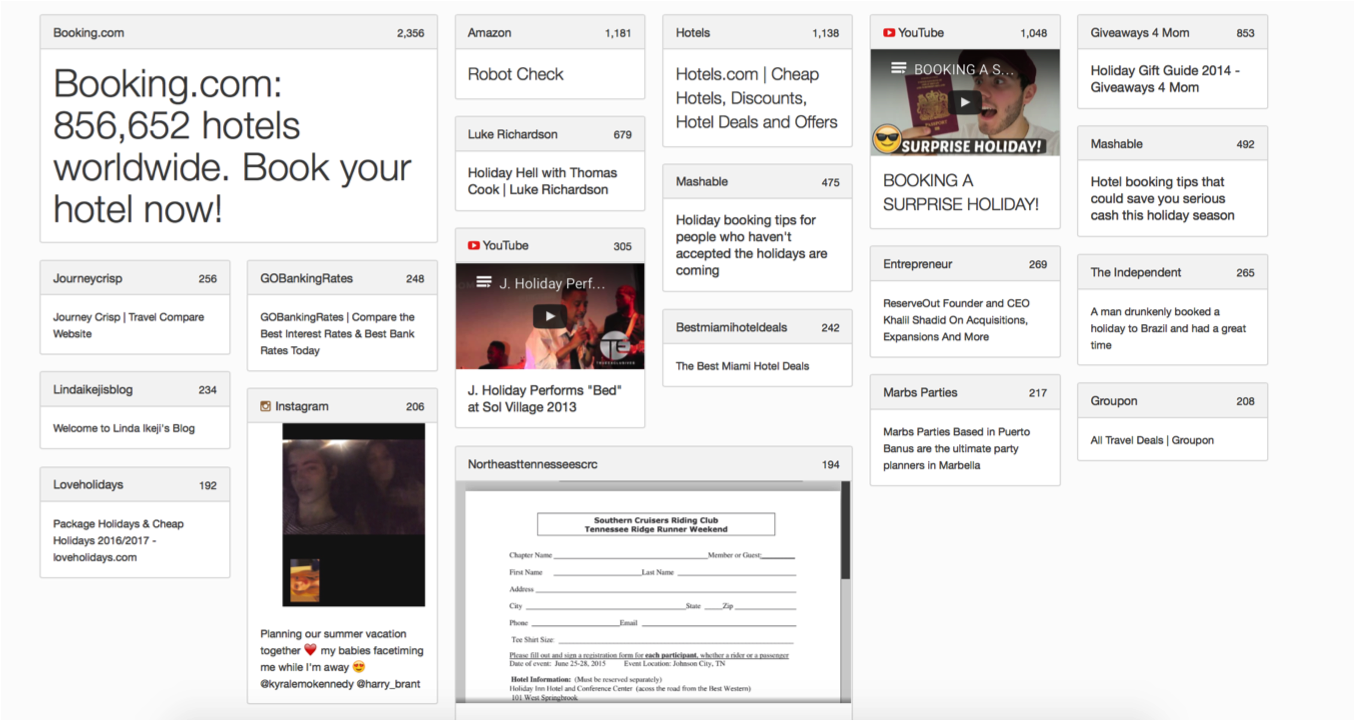Play the BOOKING A SURPRISE HOLIDAY video
This screenshot has height=721, width=1355.
[x=964, y=102]
